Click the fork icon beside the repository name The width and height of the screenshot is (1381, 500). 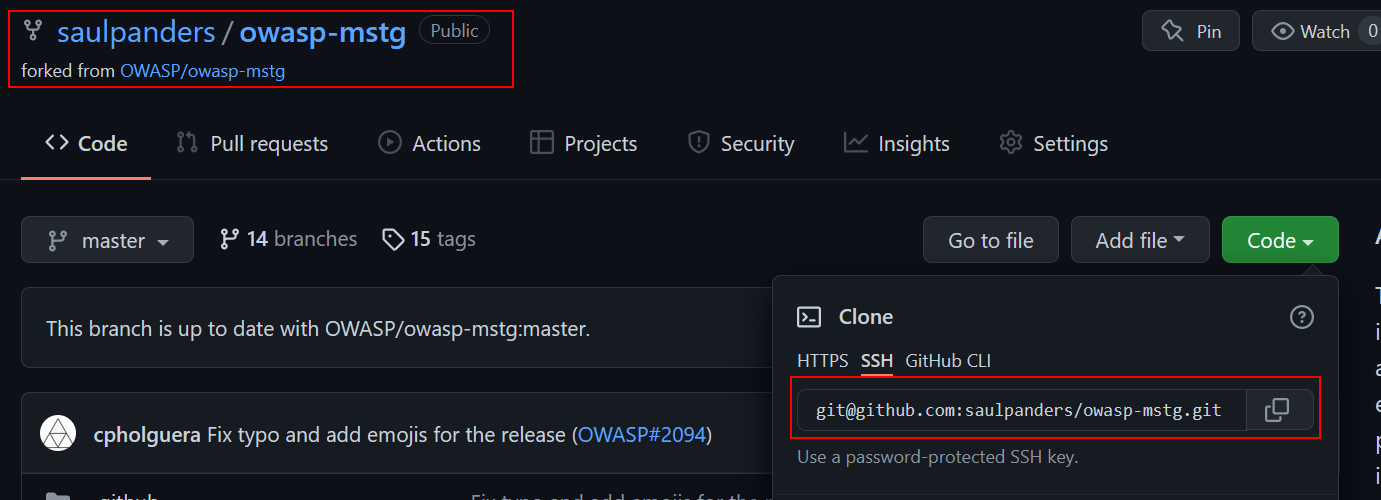[33, 32]
